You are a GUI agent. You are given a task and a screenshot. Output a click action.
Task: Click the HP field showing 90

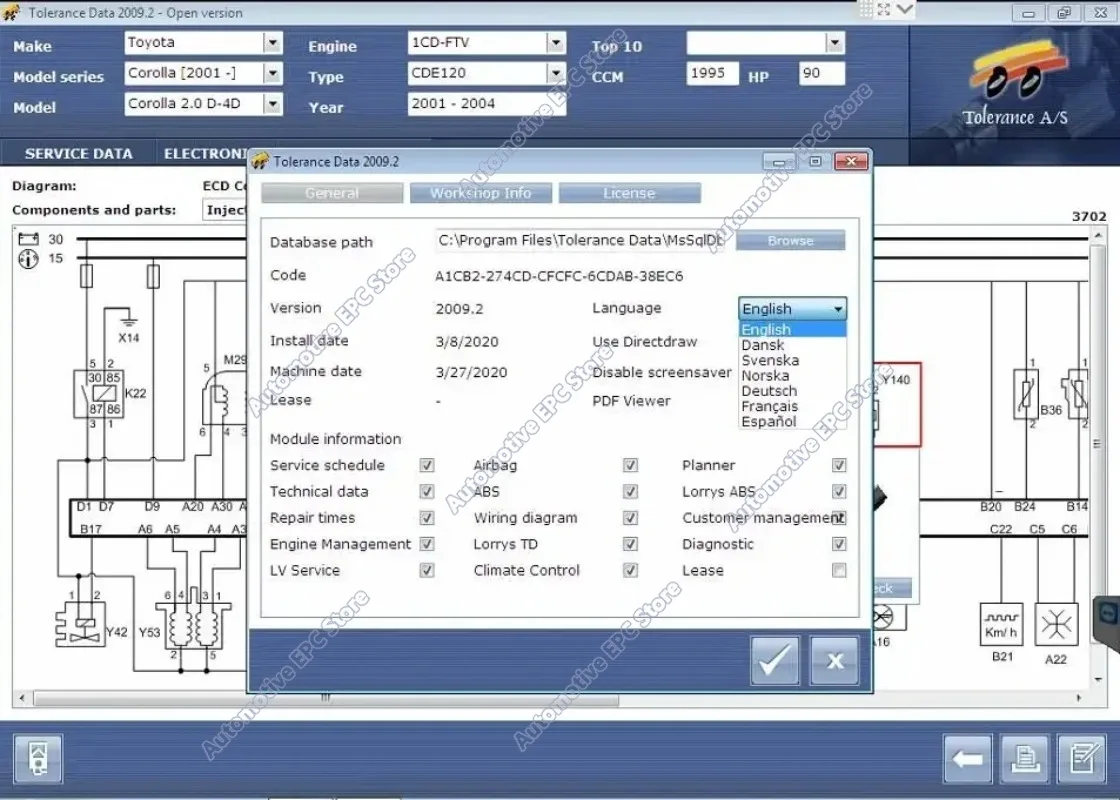pos(821,73)
